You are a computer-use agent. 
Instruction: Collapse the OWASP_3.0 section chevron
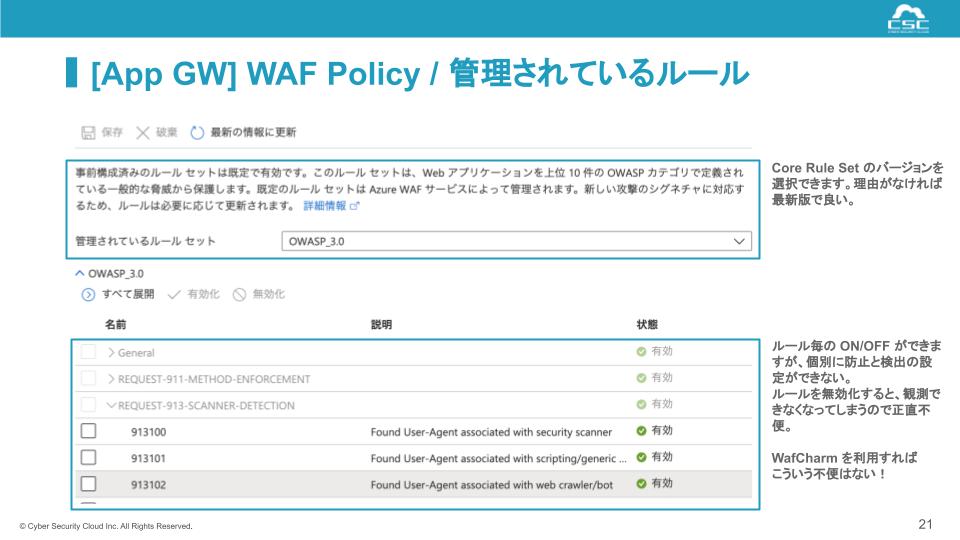80,273
